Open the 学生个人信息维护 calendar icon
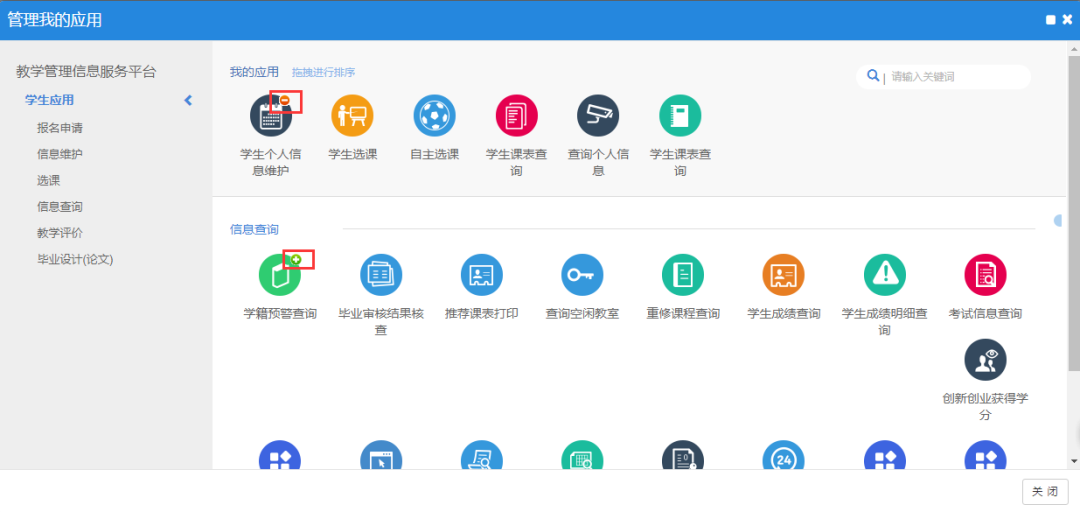Screen dimensions: 1080x512 click(x=271, y=116)
